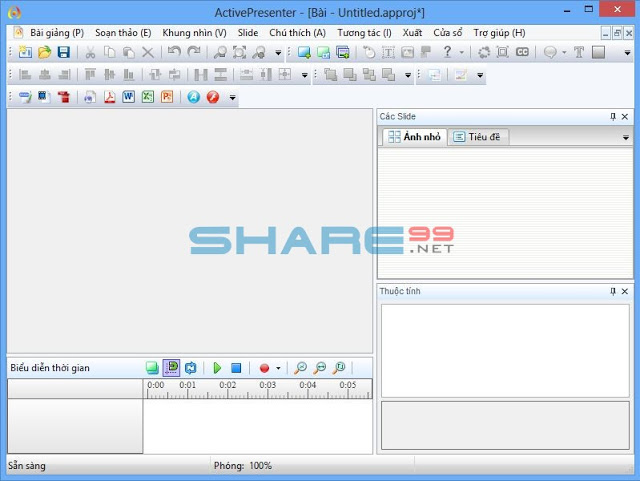Open the question mark icon dropdown arrow
The width and height of the screenshot is (640, 481).
pos(462,52)
